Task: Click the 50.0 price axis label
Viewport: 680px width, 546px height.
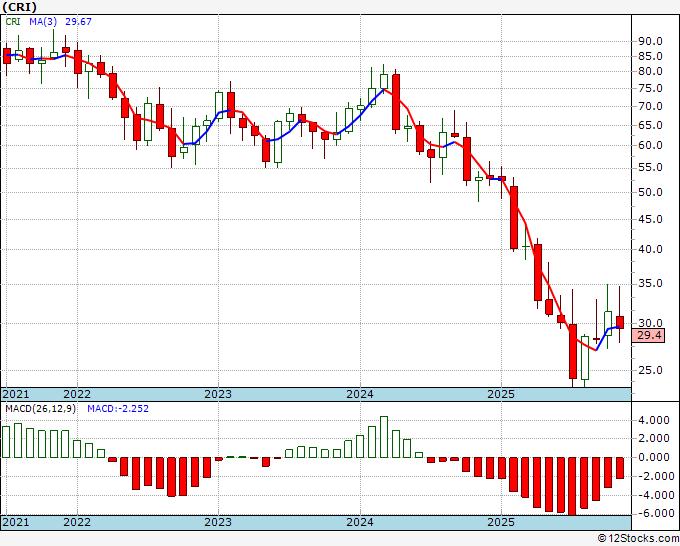Action: [x=650, y=192]
